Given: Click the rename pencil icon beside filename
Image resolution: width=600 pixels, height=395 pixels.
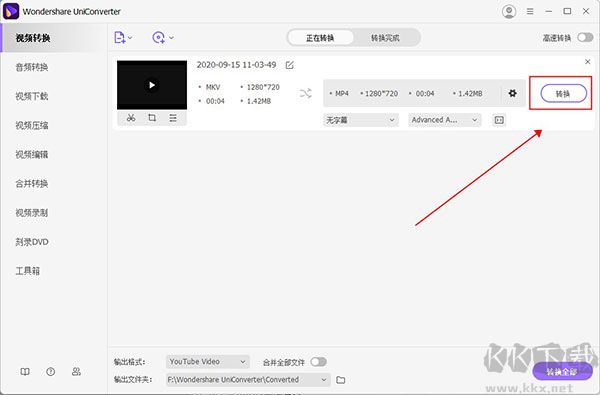Looking at the screenshot, I should point(290,65).
